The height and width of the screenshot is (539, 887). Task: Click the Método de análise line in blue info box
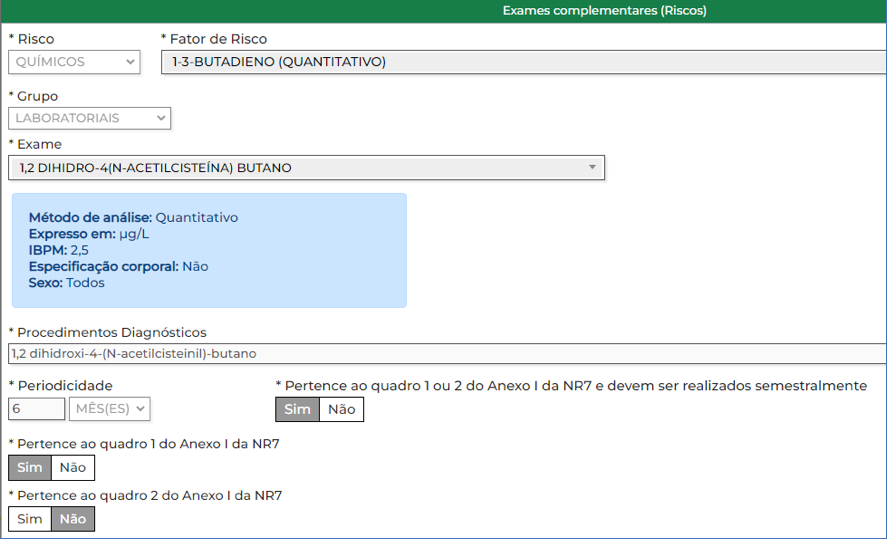(134, 217)
